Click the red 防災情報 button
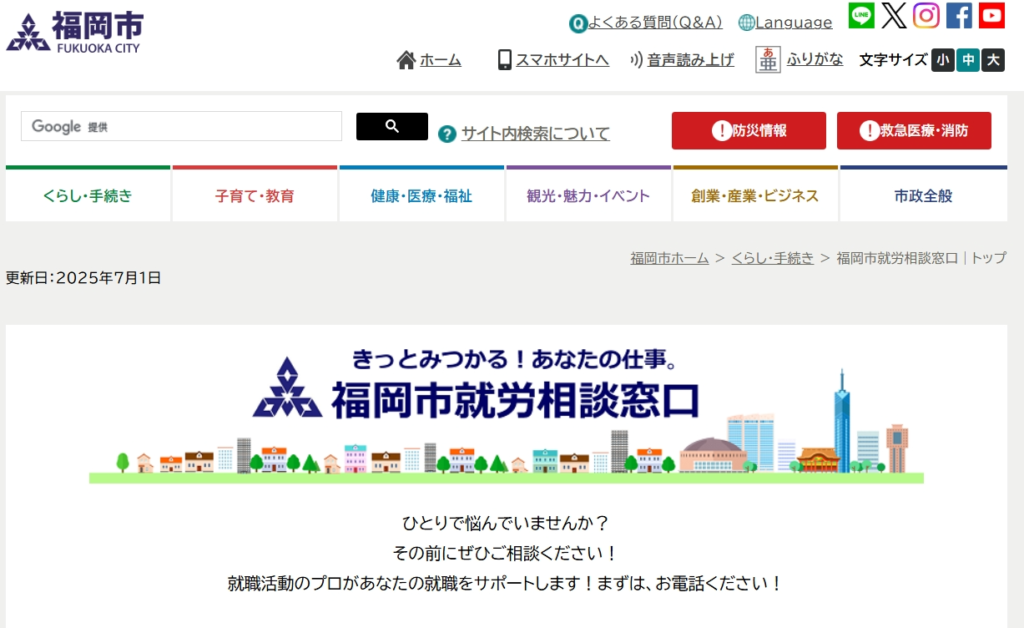 pos(749,131)
